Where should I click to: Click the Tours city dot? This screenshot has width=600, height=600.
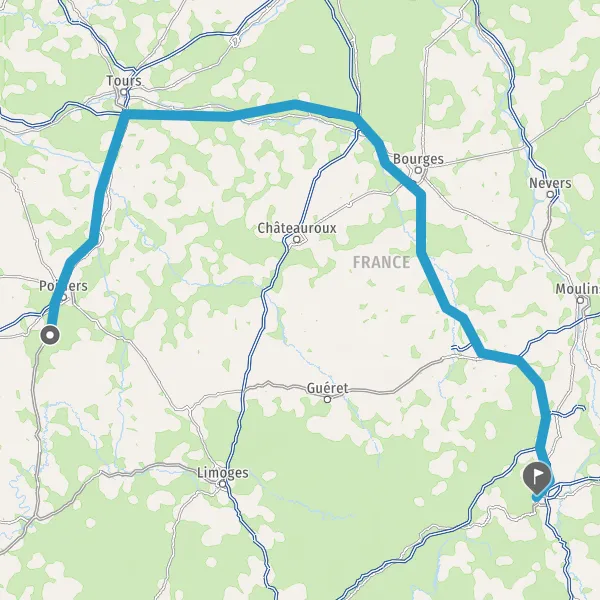click(x=124, y=92)
